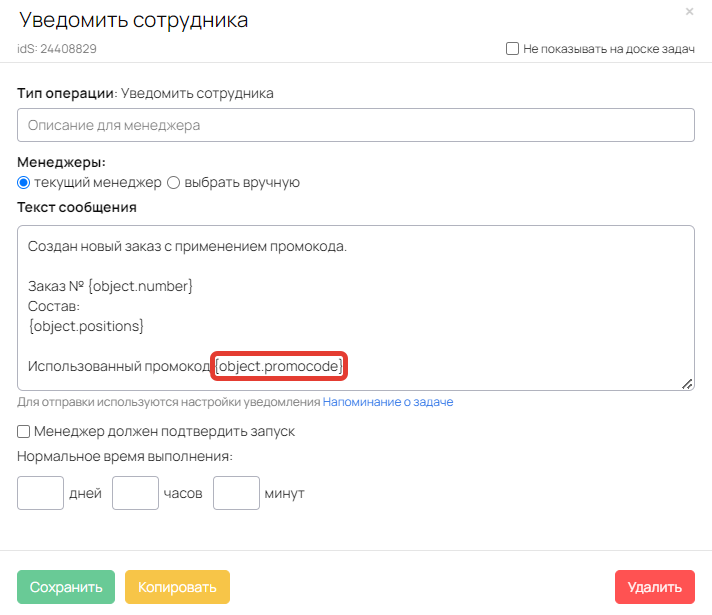
Task: Click the часов input box
Action: pyautogui.click(x=135, y=493)
